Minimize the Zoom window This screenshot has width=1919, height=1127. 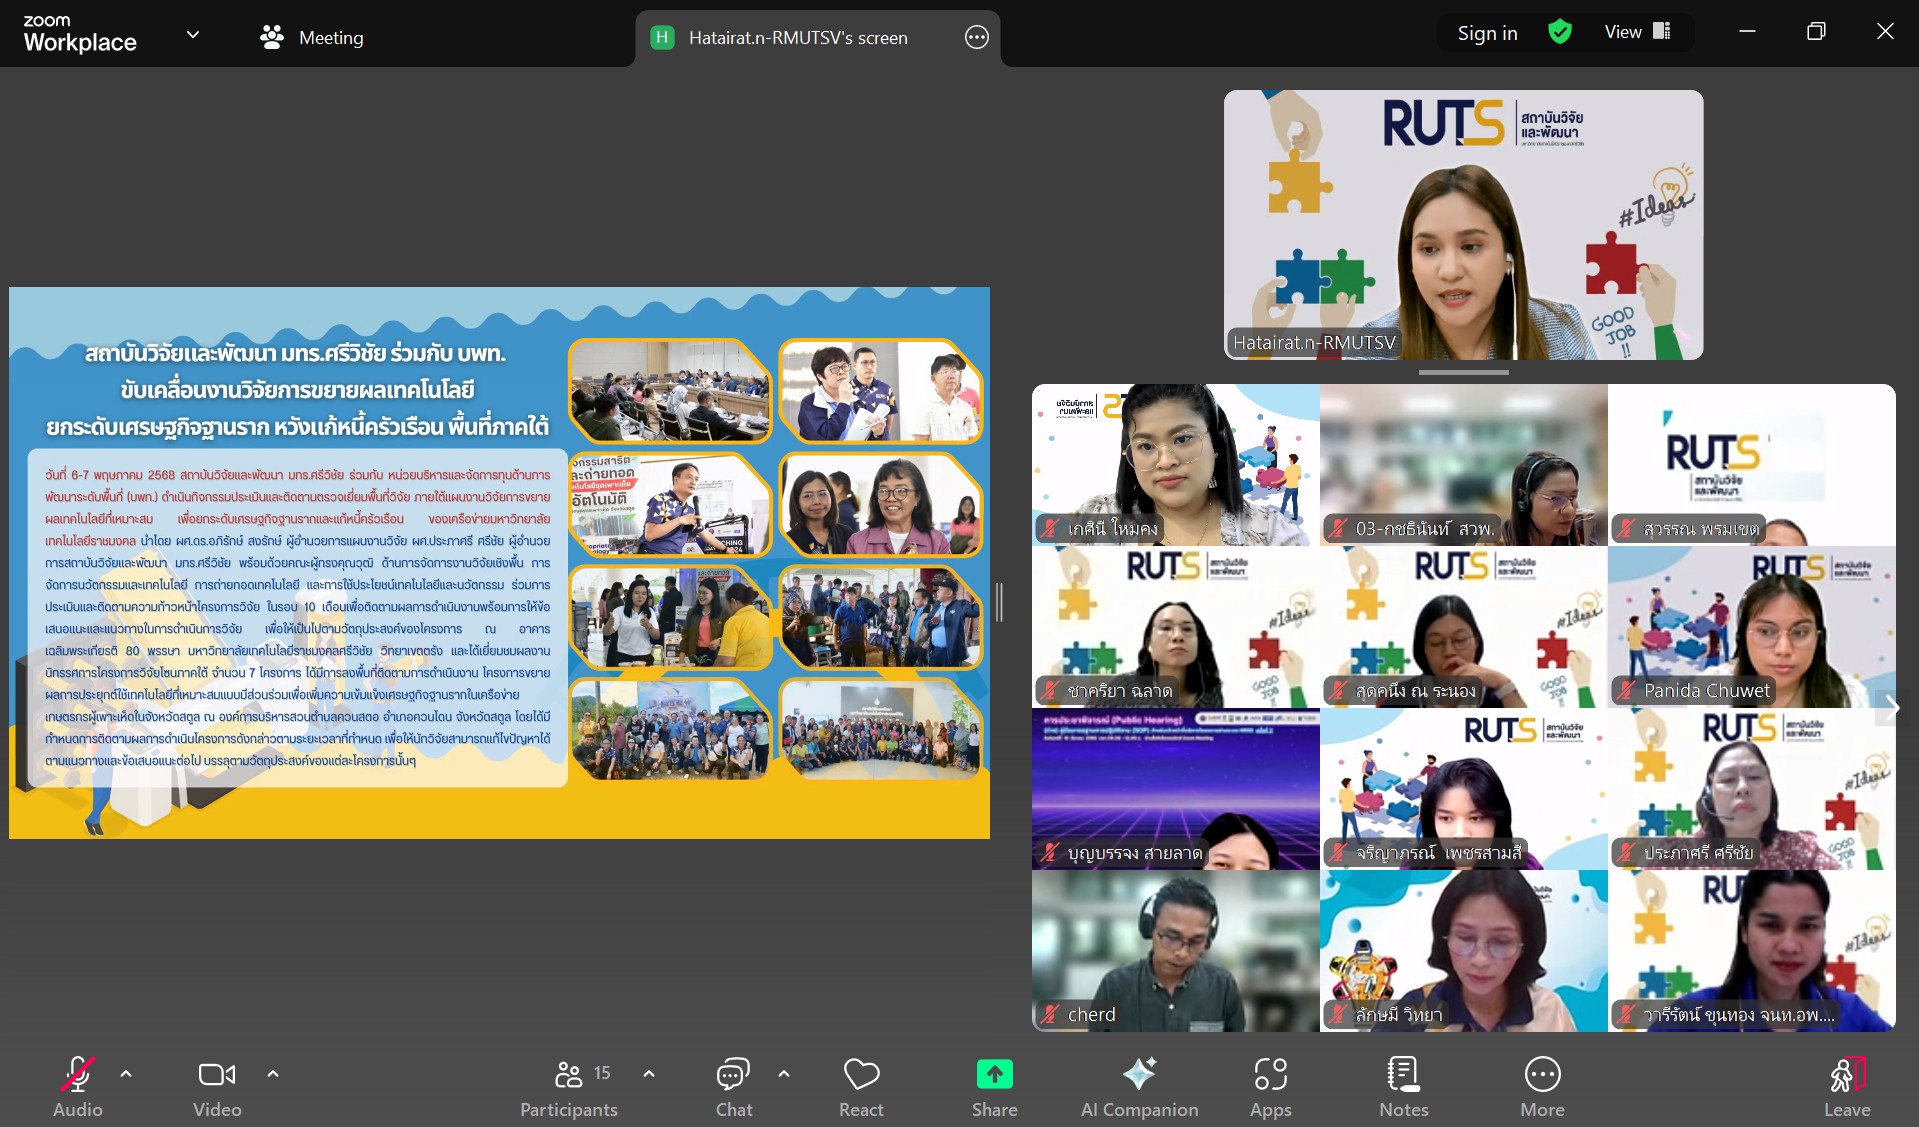point(1747,32)
